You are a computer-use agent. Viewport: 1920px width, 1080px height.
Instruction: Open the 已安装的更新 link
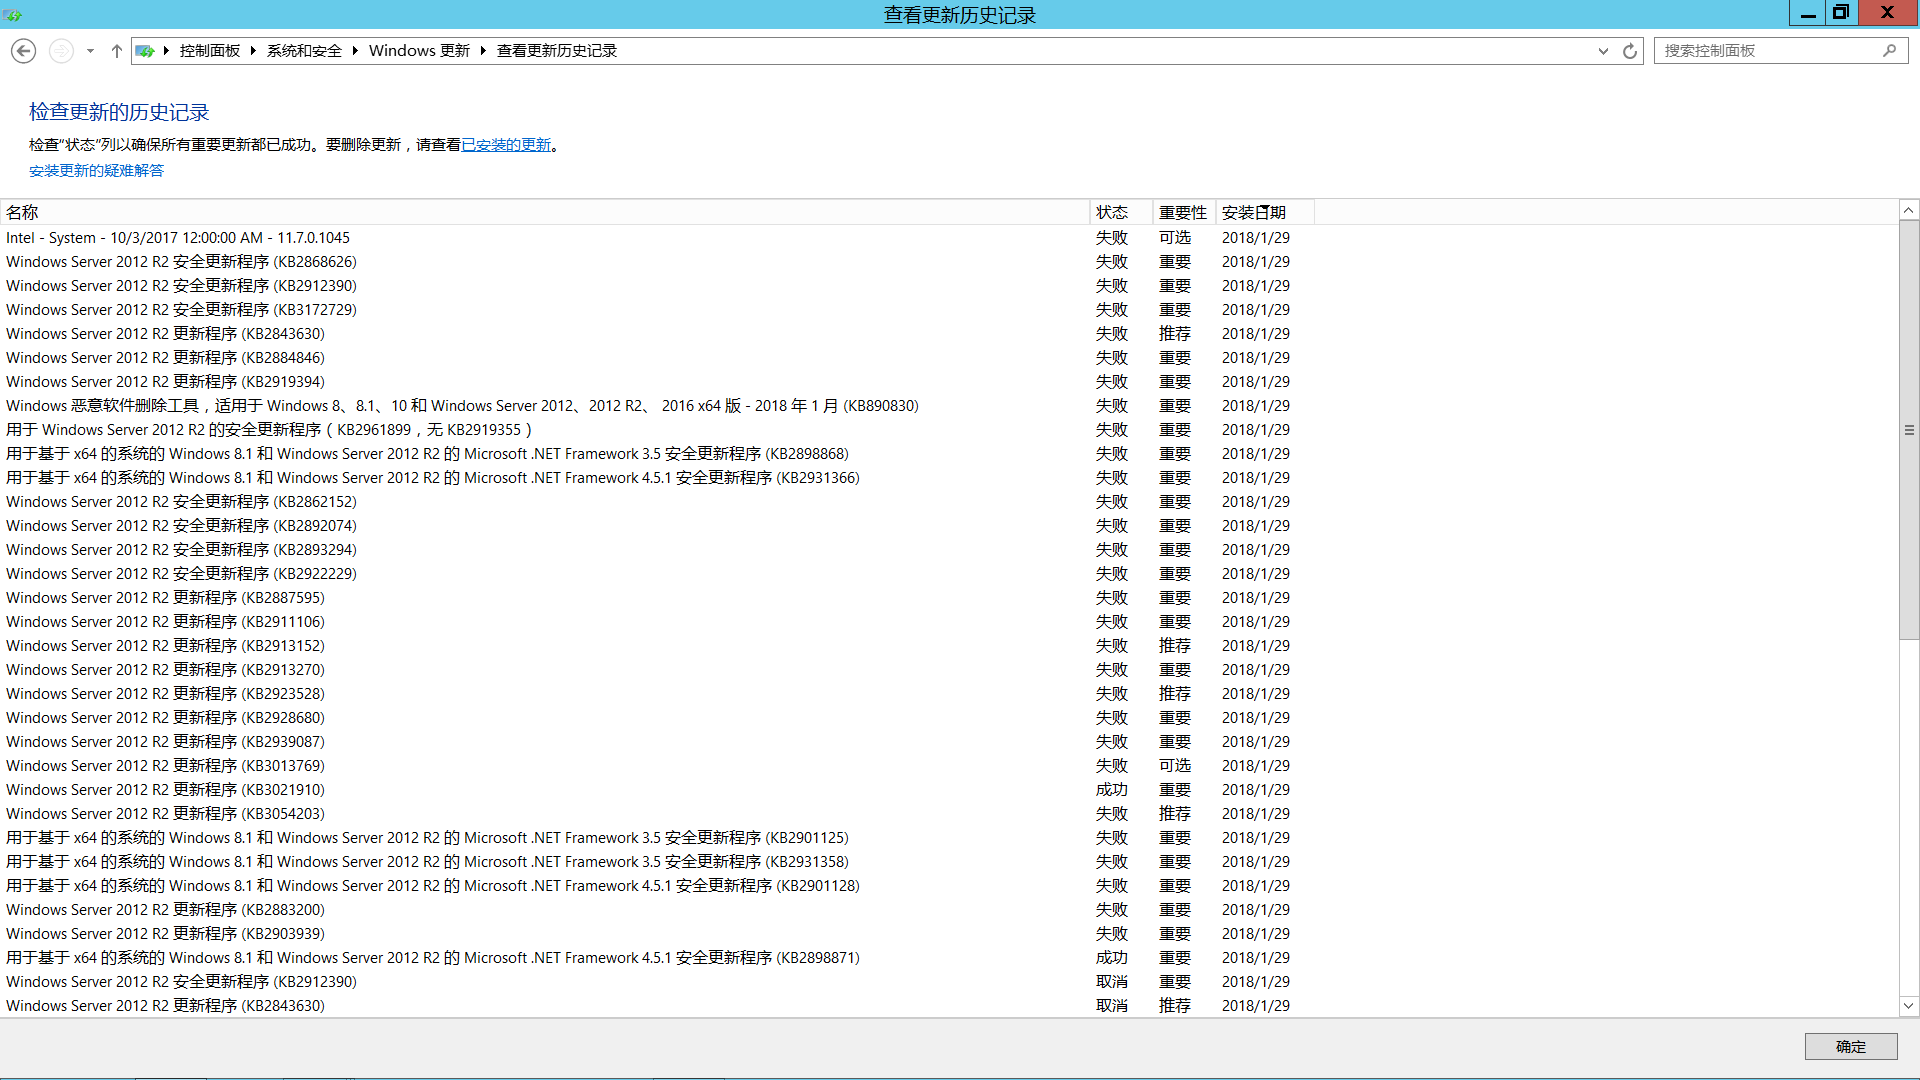click(x=506, y=145)
